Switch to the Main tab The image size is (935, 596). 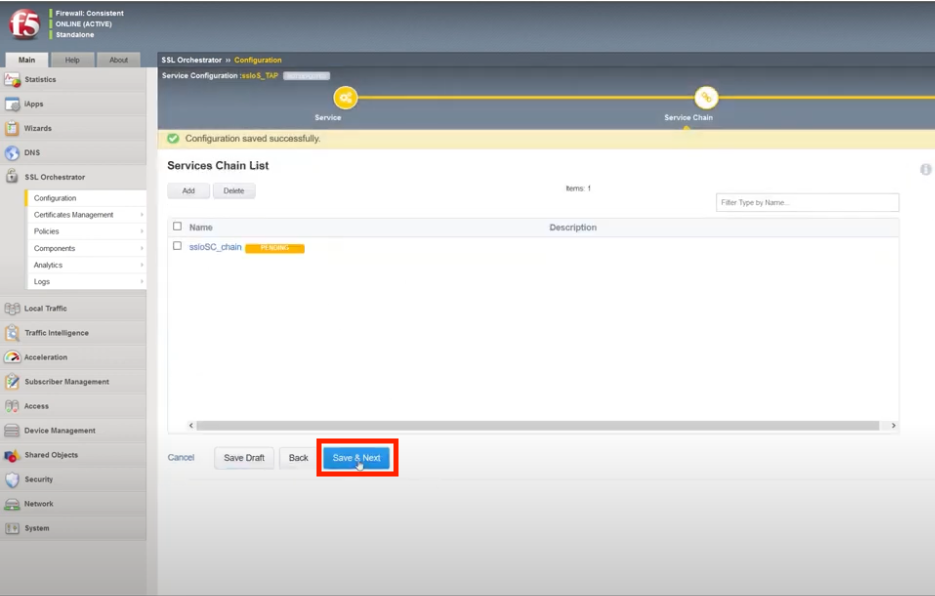point(27,60)
